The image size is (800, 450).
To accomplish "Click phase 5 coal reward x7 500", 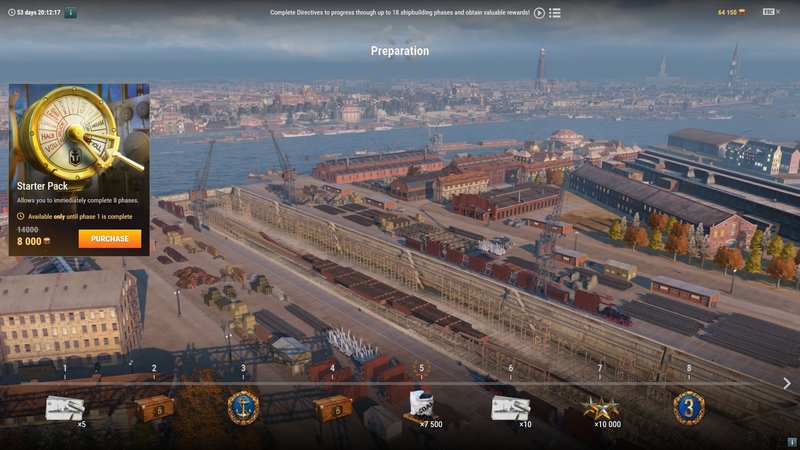I will pyautogui.click(x=421, y=408).
